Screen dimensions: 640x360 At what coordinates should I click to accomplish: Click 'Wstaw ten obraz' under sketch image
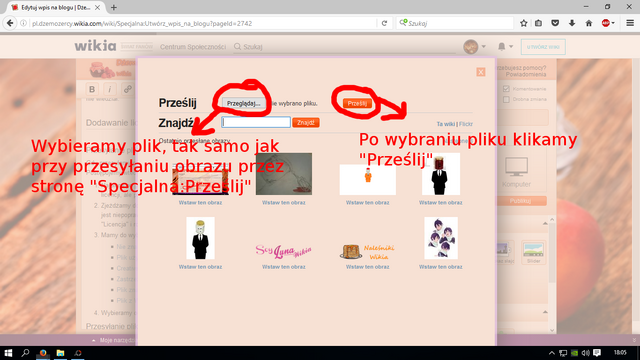(284, 202)
